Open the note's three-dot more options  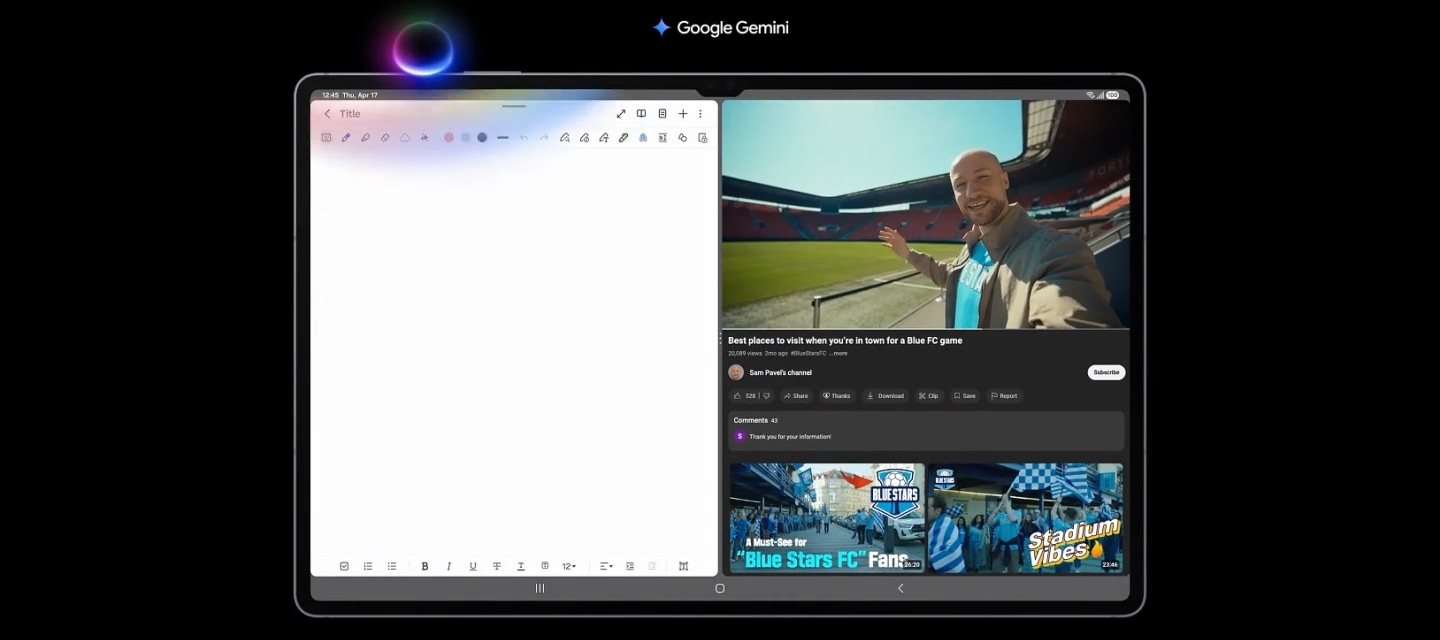coord(700,114)
